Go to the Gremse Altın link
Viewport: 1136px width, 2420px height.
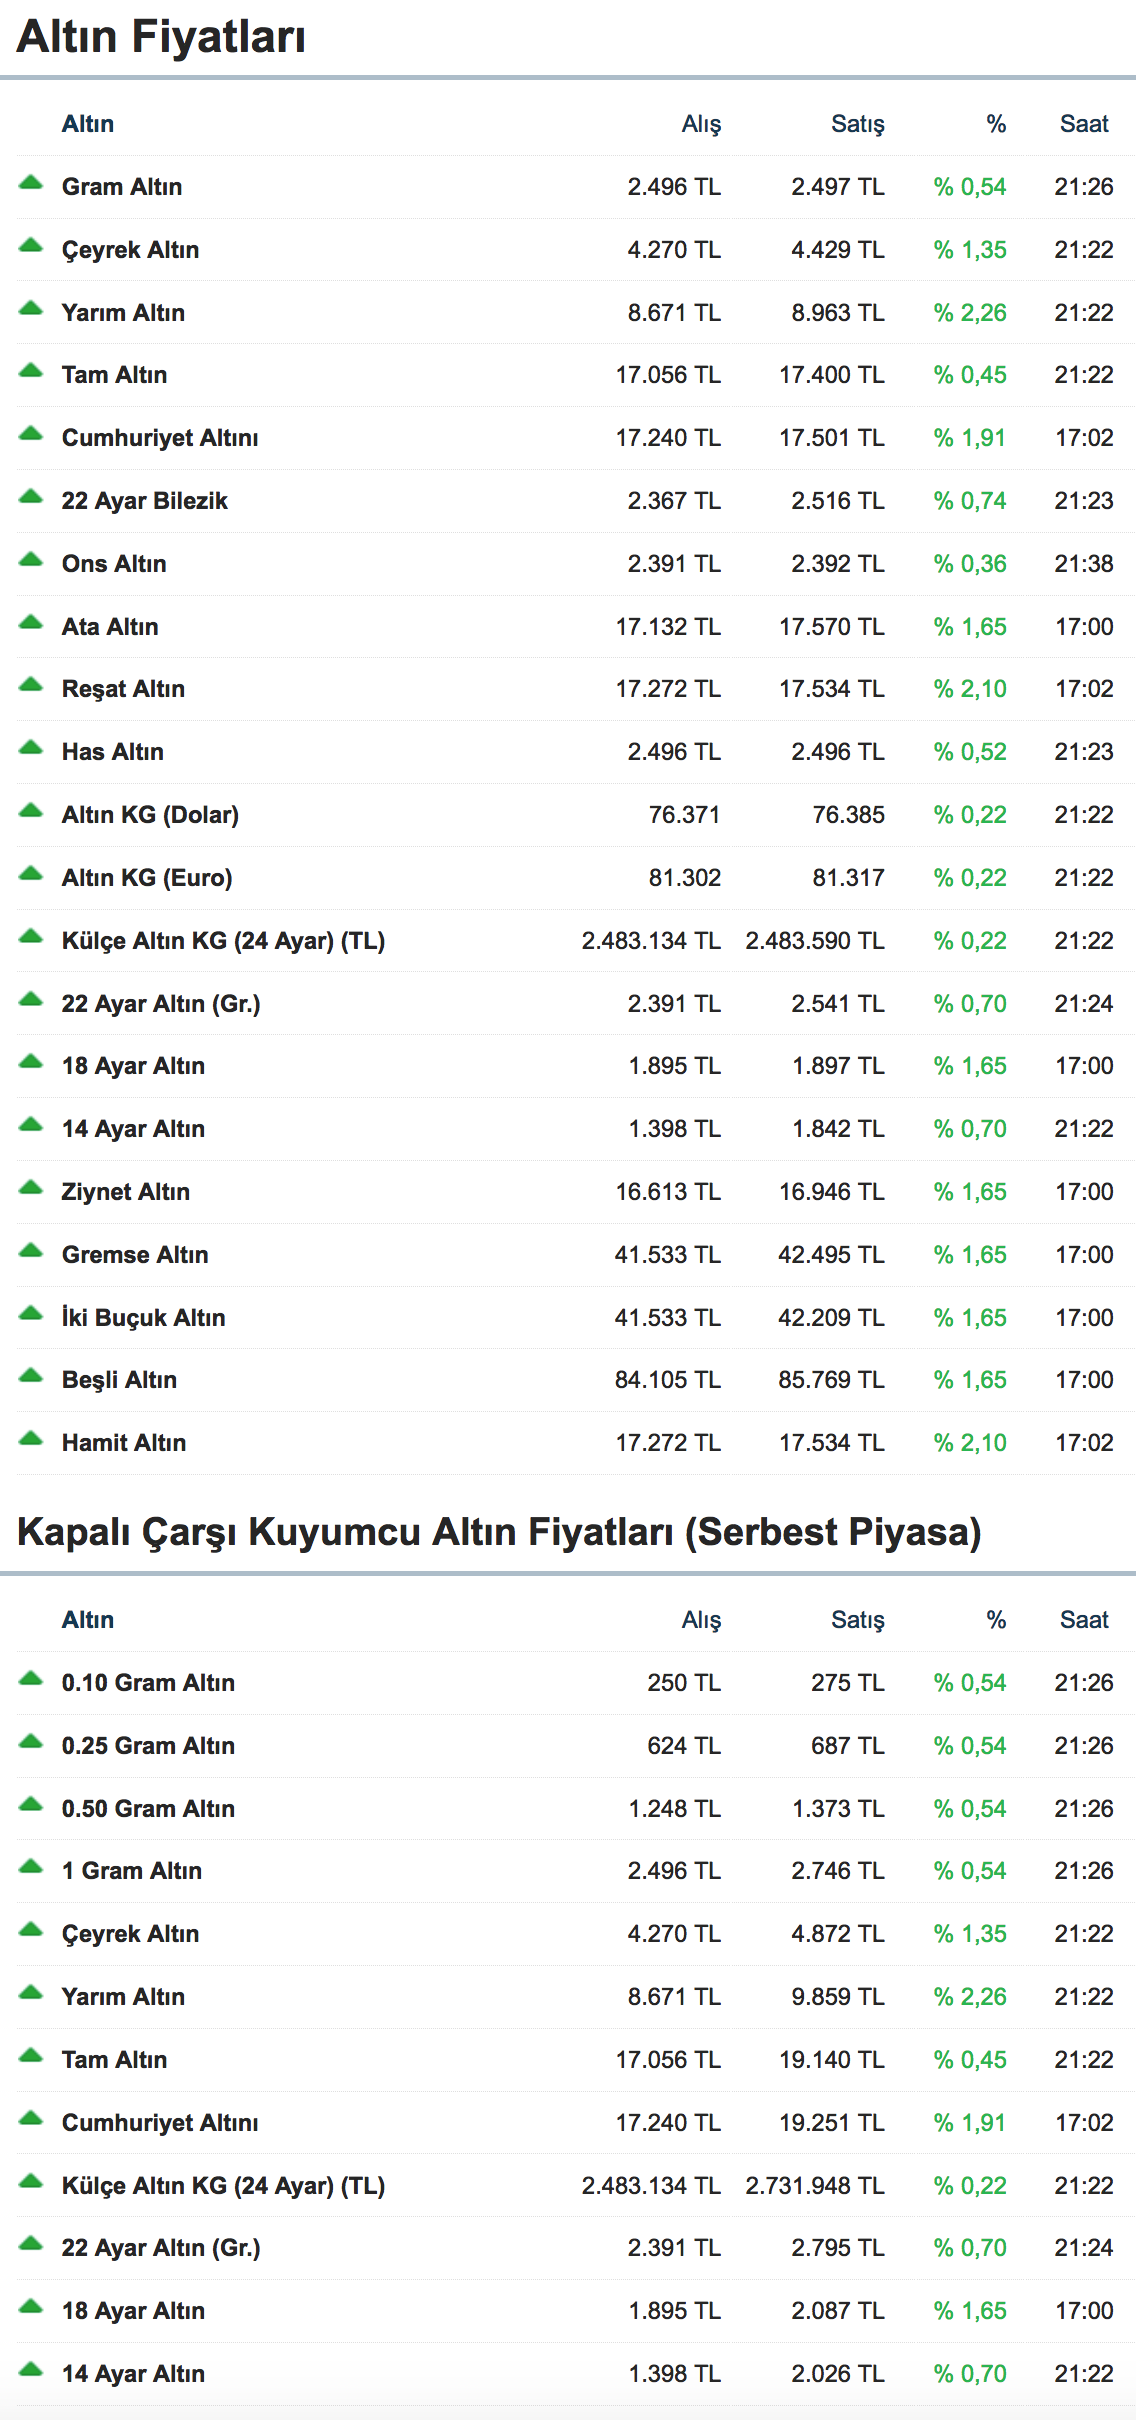pos(135,1255)
